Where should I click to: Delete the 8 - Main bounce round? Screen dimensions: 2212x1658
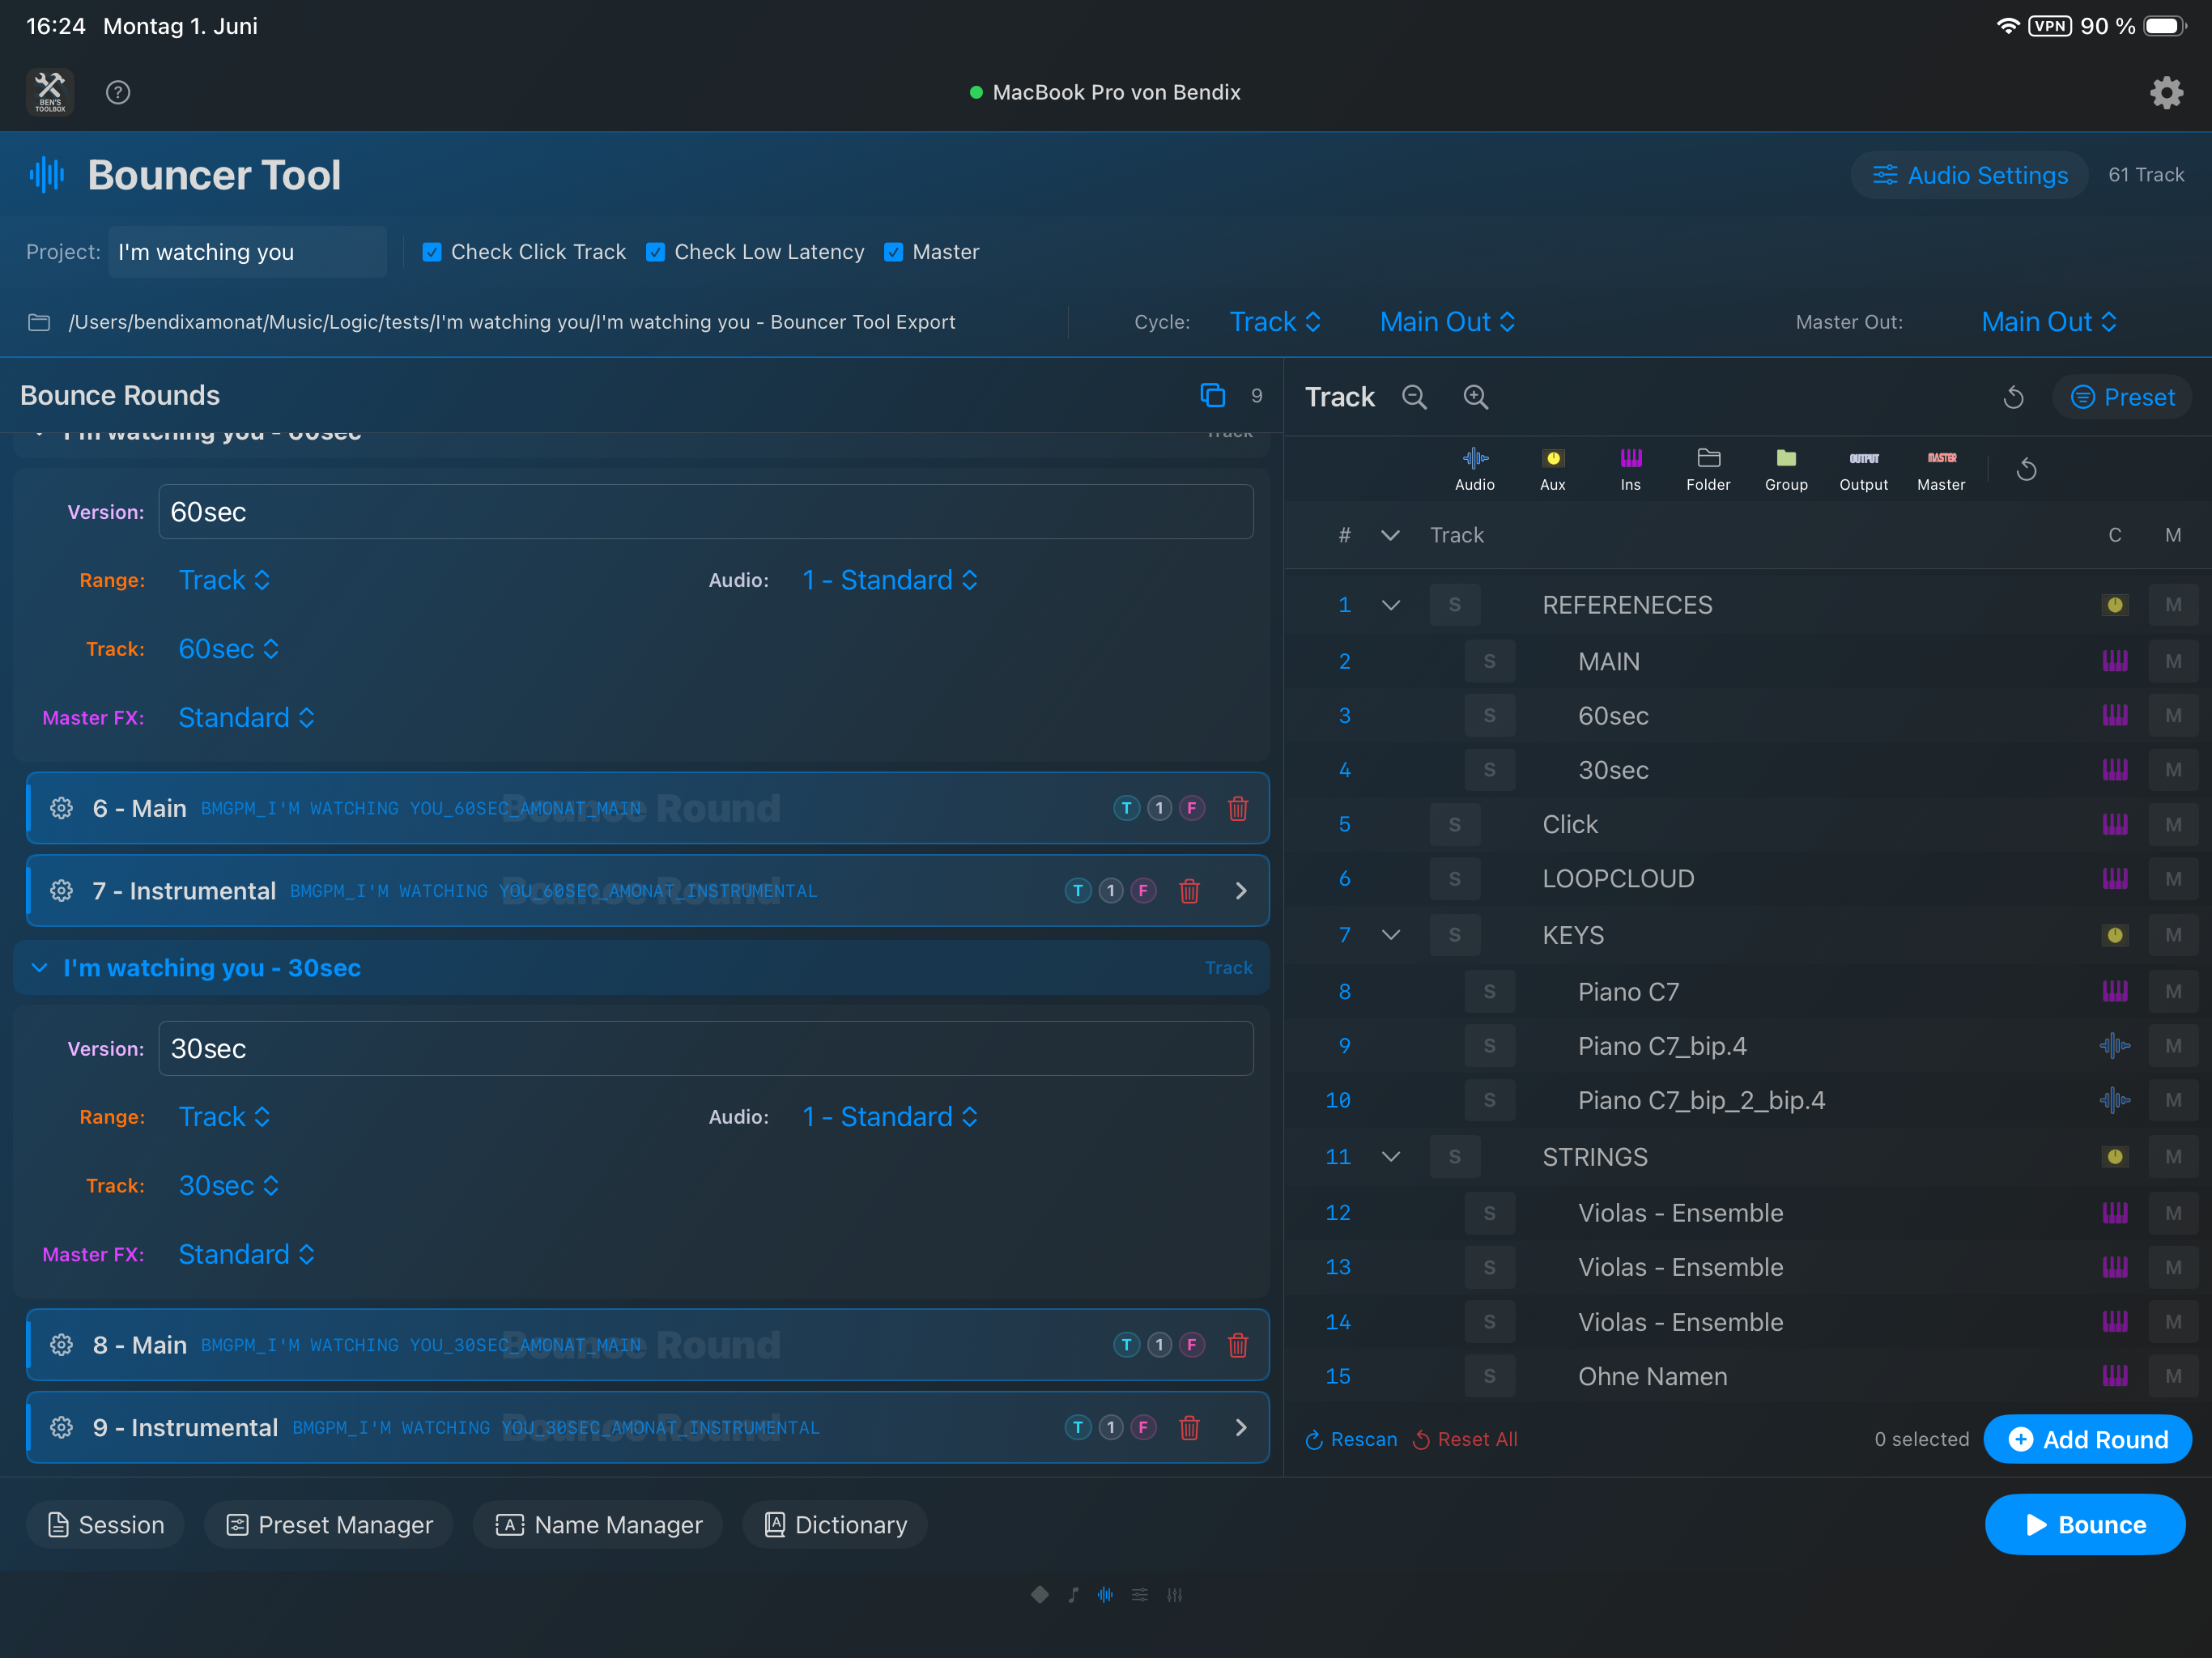pyautogui.click(x=1238, y=1345)
